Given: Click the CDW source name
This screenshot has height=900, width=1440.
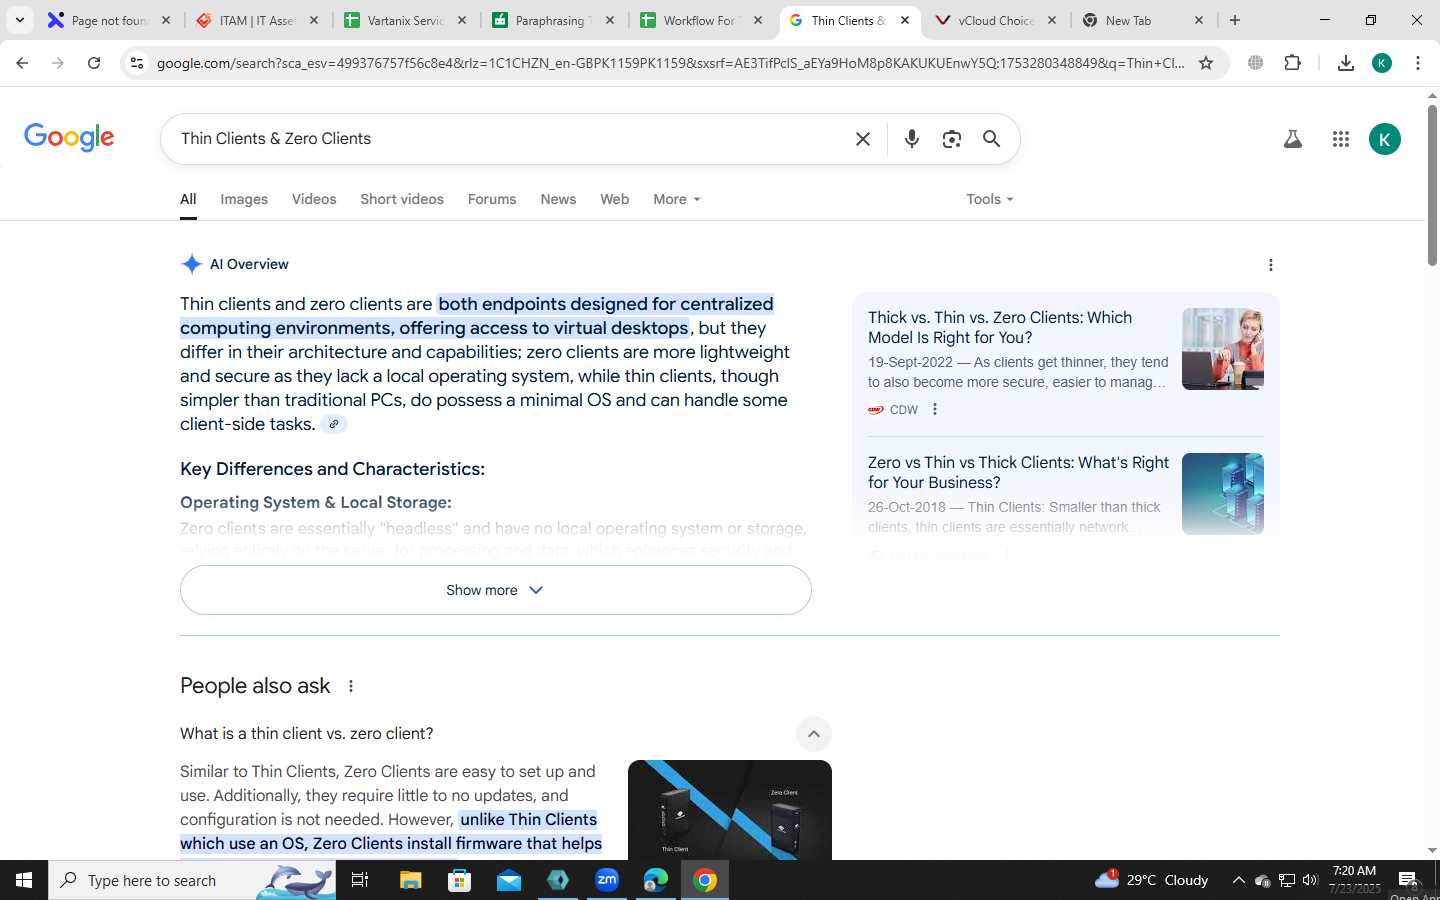Looking at the screenshot, I should point(904,409).
